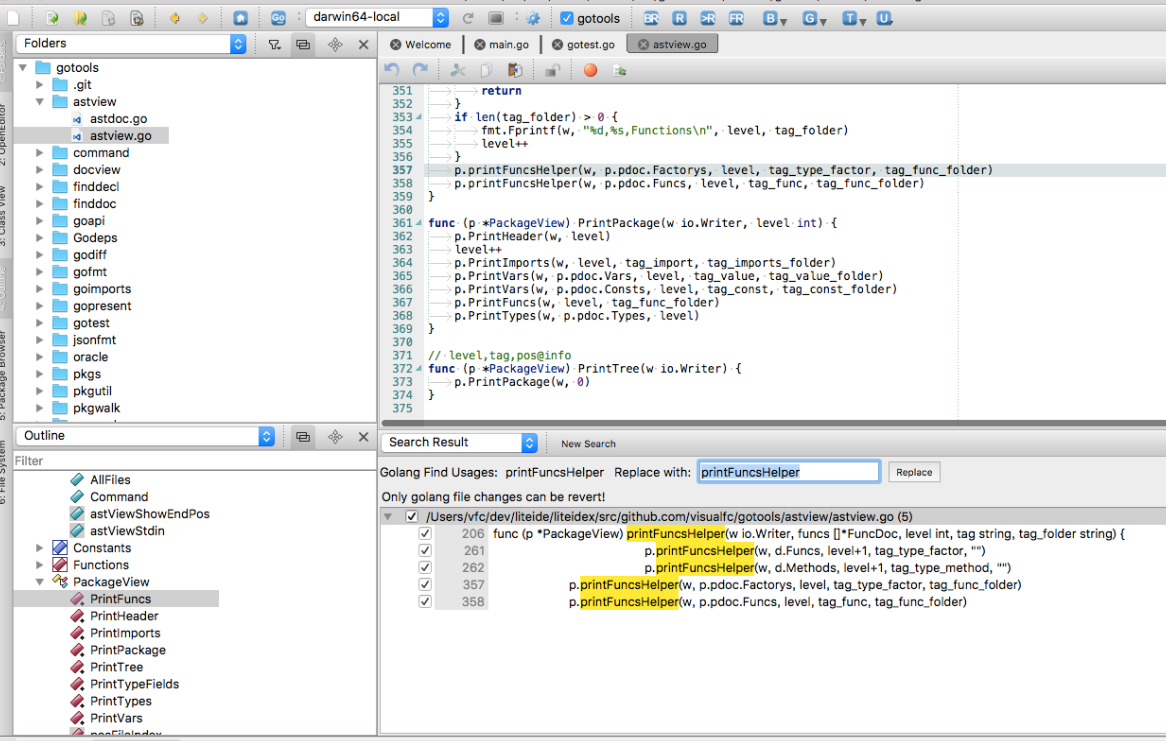
Task: Click the New Search button
Action: (x=588, y=443)
